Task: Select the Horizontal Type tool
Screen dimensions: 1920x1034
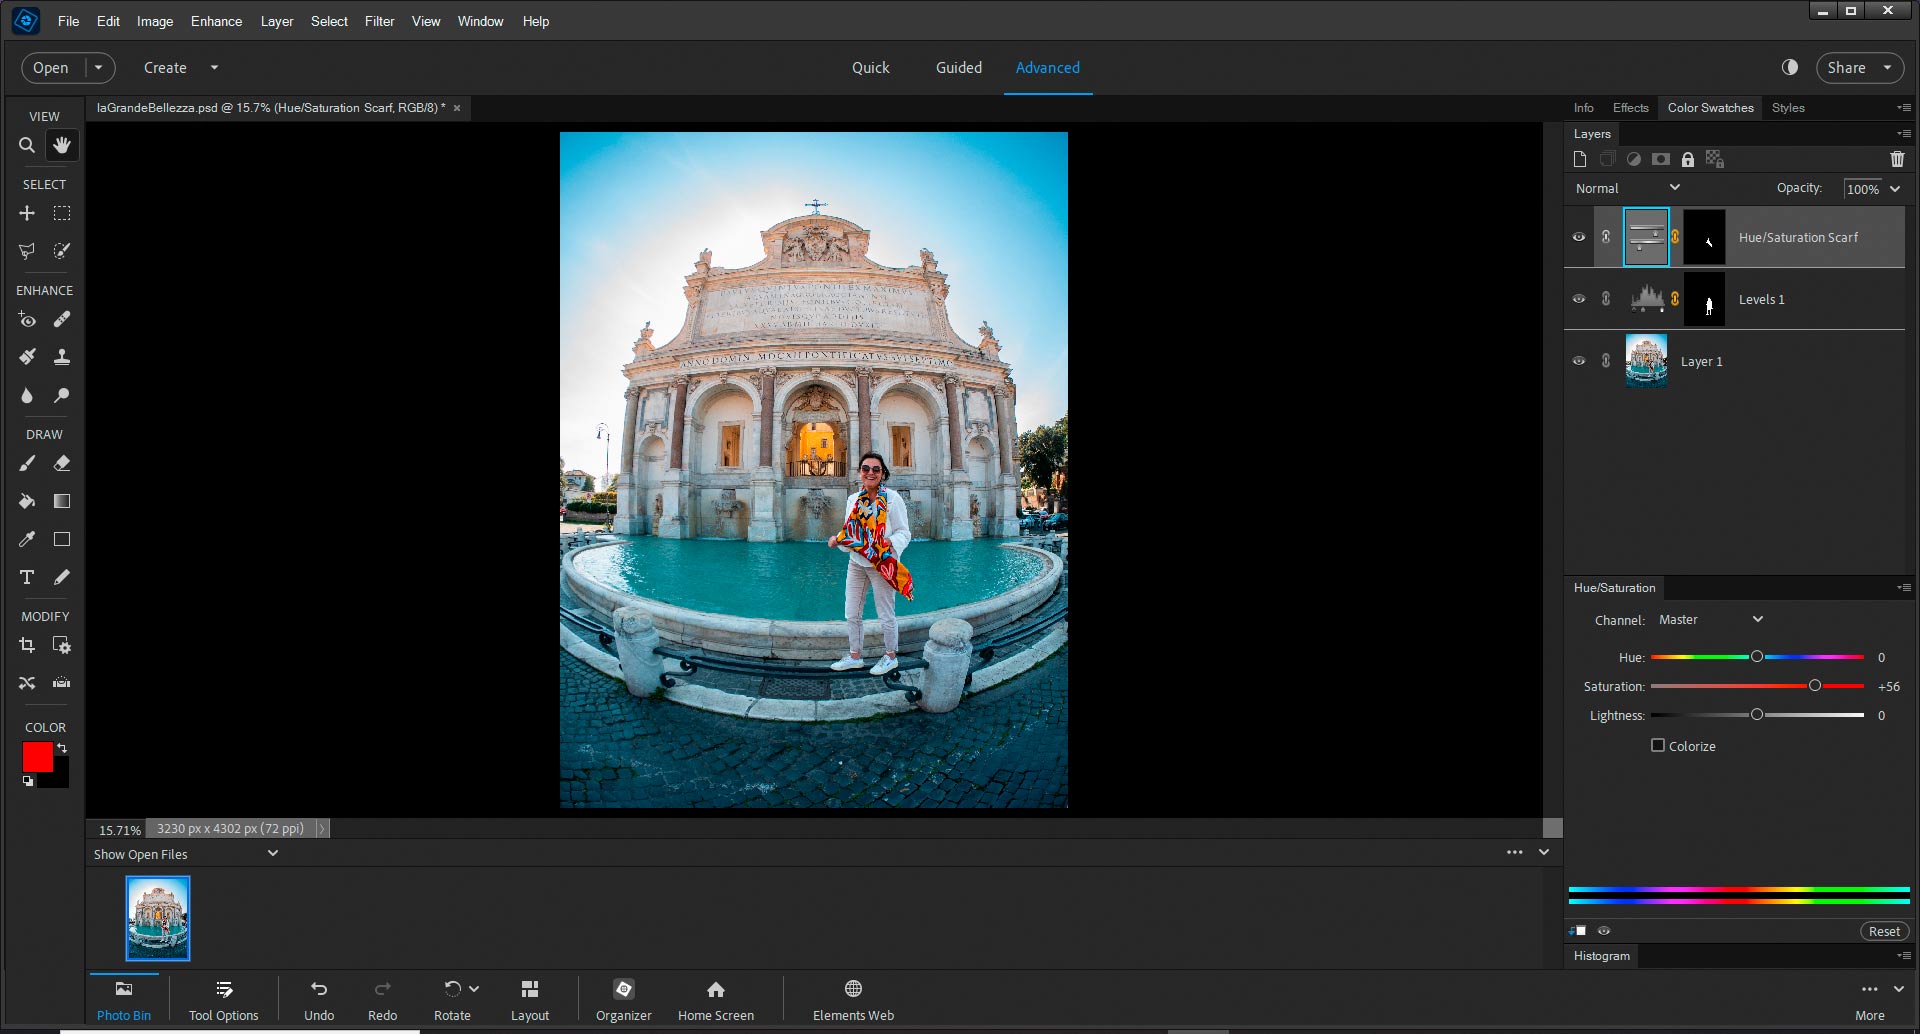Action: pyautogui.click(x=27, y=577)
